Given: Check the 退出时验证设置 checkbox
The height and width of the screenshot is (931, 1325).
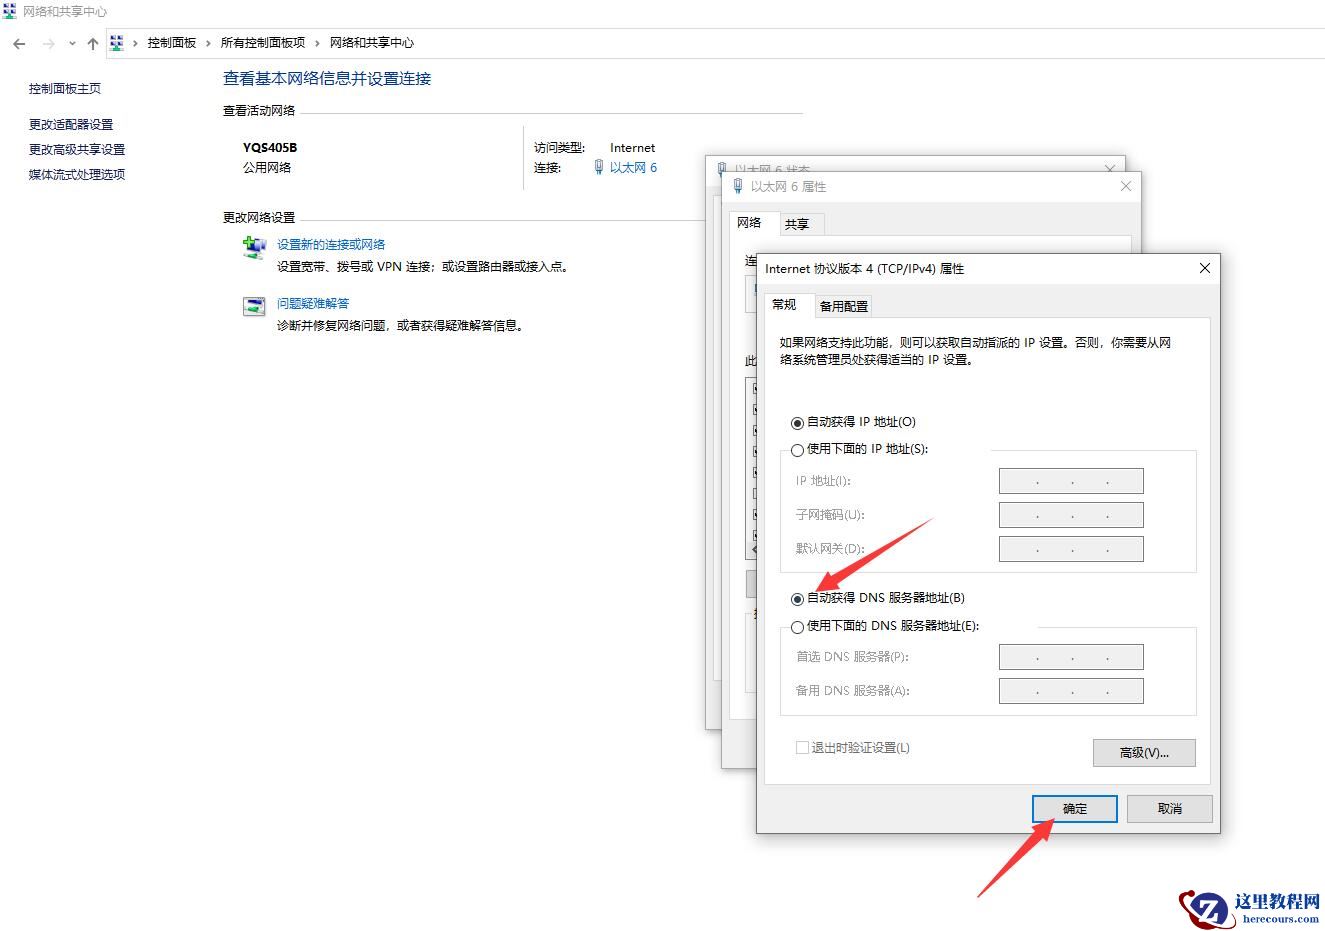Looking at the screenshot, I should (801, 747).
